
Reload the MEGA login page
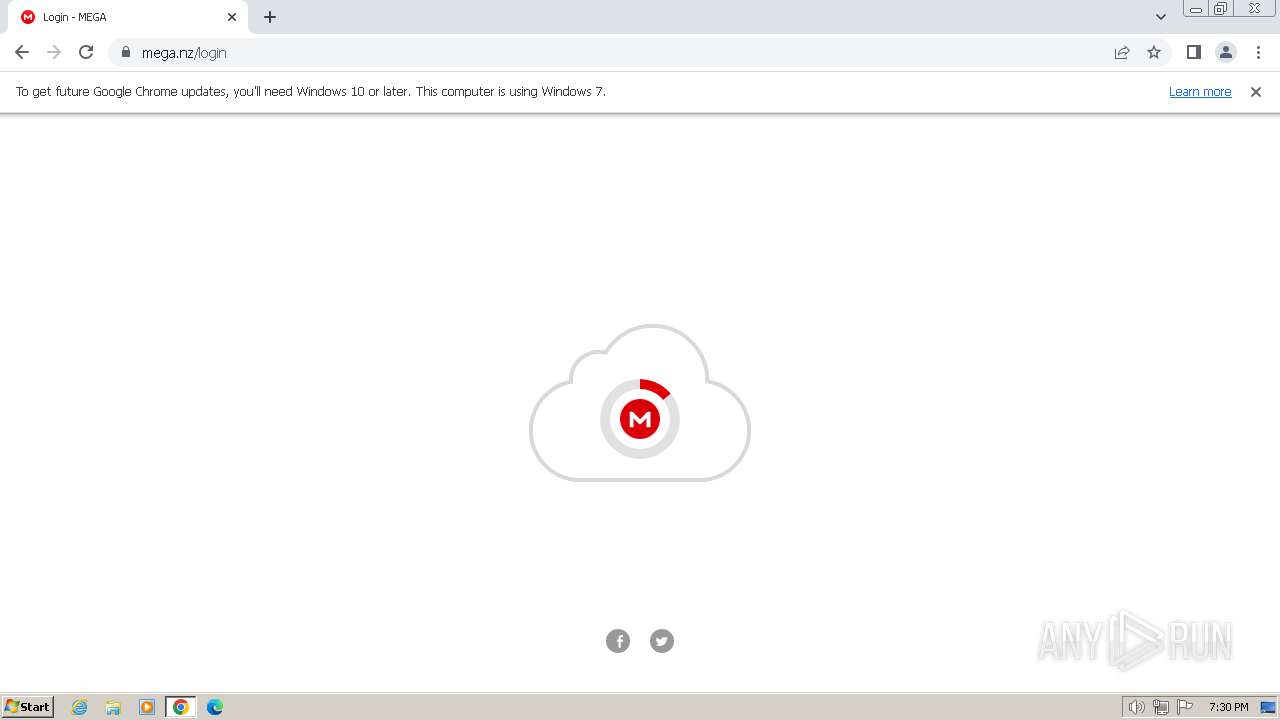86,53
